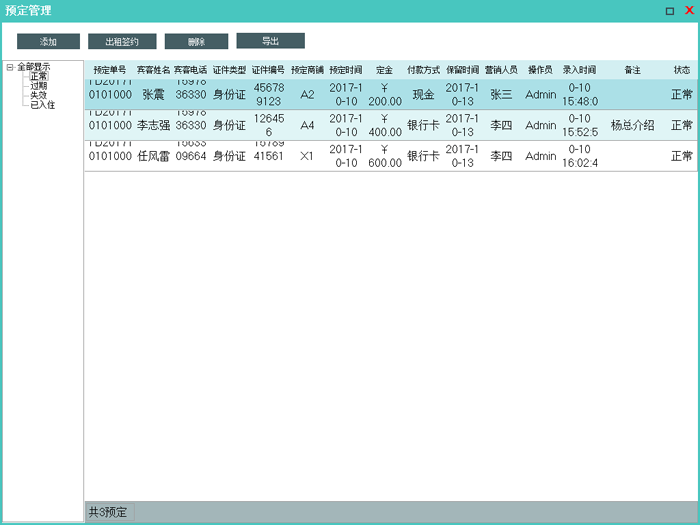
Task: Click the 定金 column header
Action: point(384,71)
